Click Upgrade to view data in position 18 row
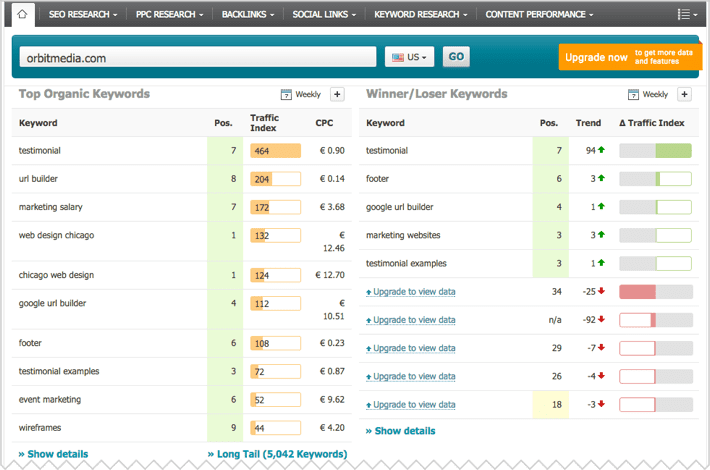 click(411, 405)
